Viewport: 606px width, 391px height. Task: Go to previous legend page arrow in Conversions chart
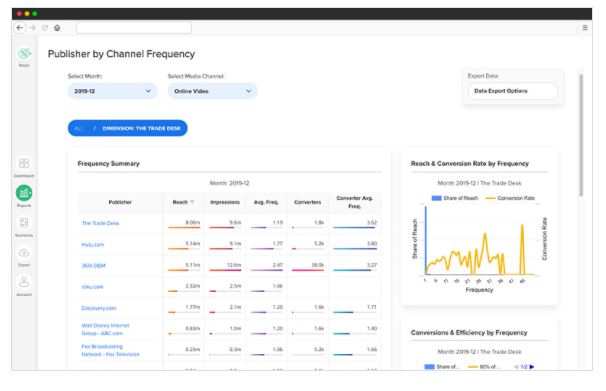(516, 367)
